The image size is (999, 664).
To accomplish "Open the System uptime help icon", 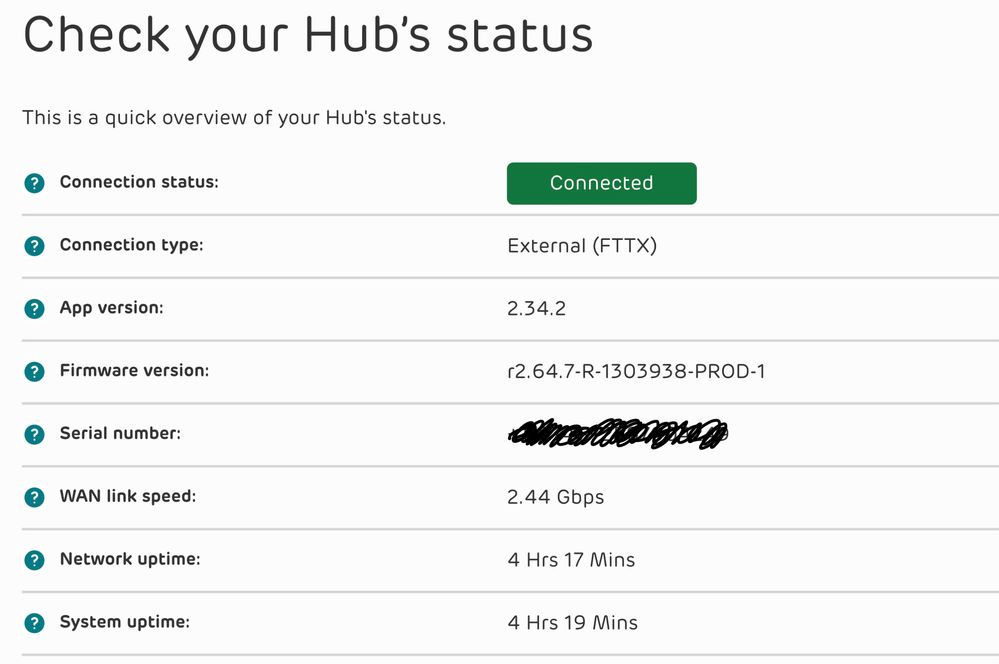I will (34, 623).
